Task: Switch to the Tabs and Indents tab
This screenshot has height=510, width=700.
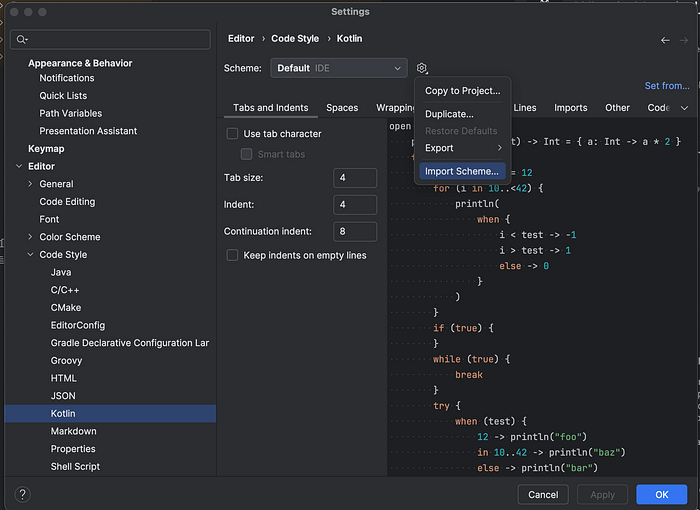Action: pos(271,108)
